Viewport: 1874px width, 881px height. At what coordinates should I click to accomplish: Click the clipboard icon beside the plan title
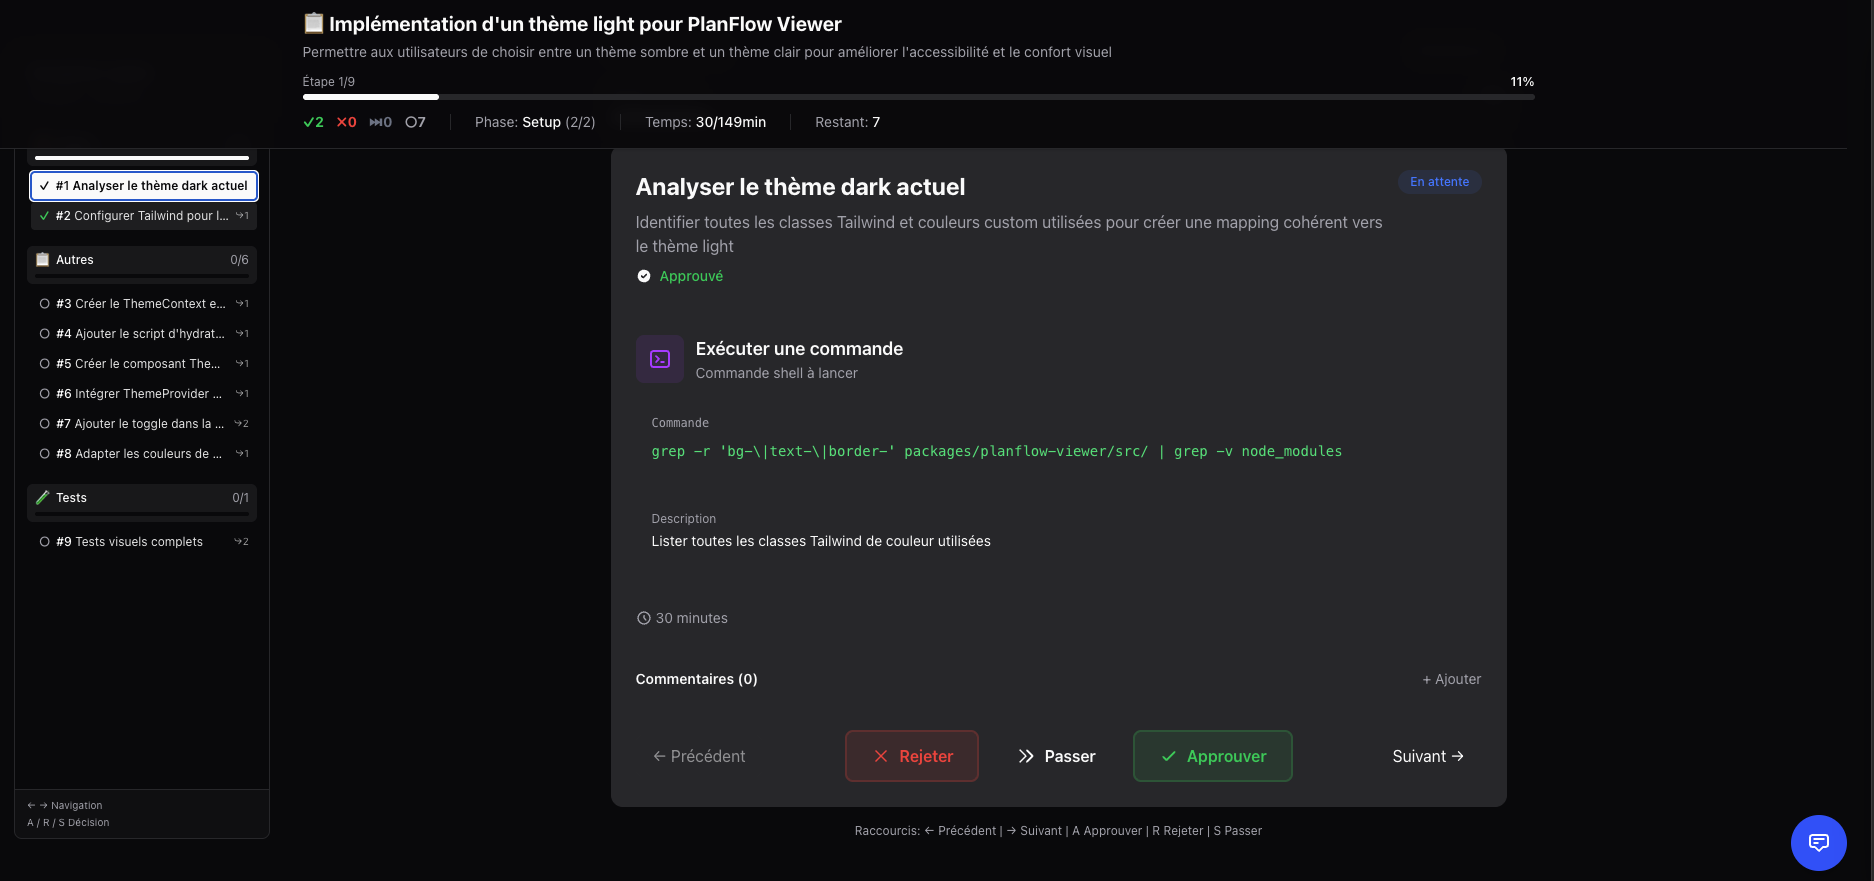pos(314,23)
